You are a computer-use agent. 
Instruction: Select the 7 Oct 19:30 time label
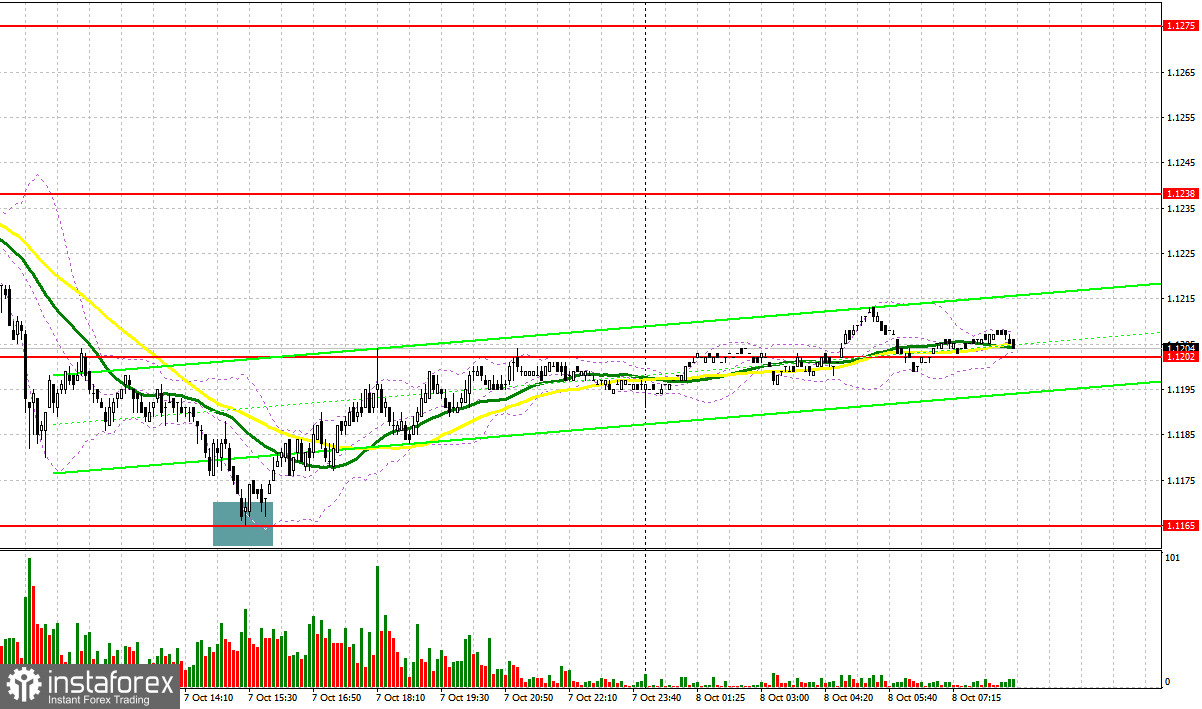pos(463,696)
